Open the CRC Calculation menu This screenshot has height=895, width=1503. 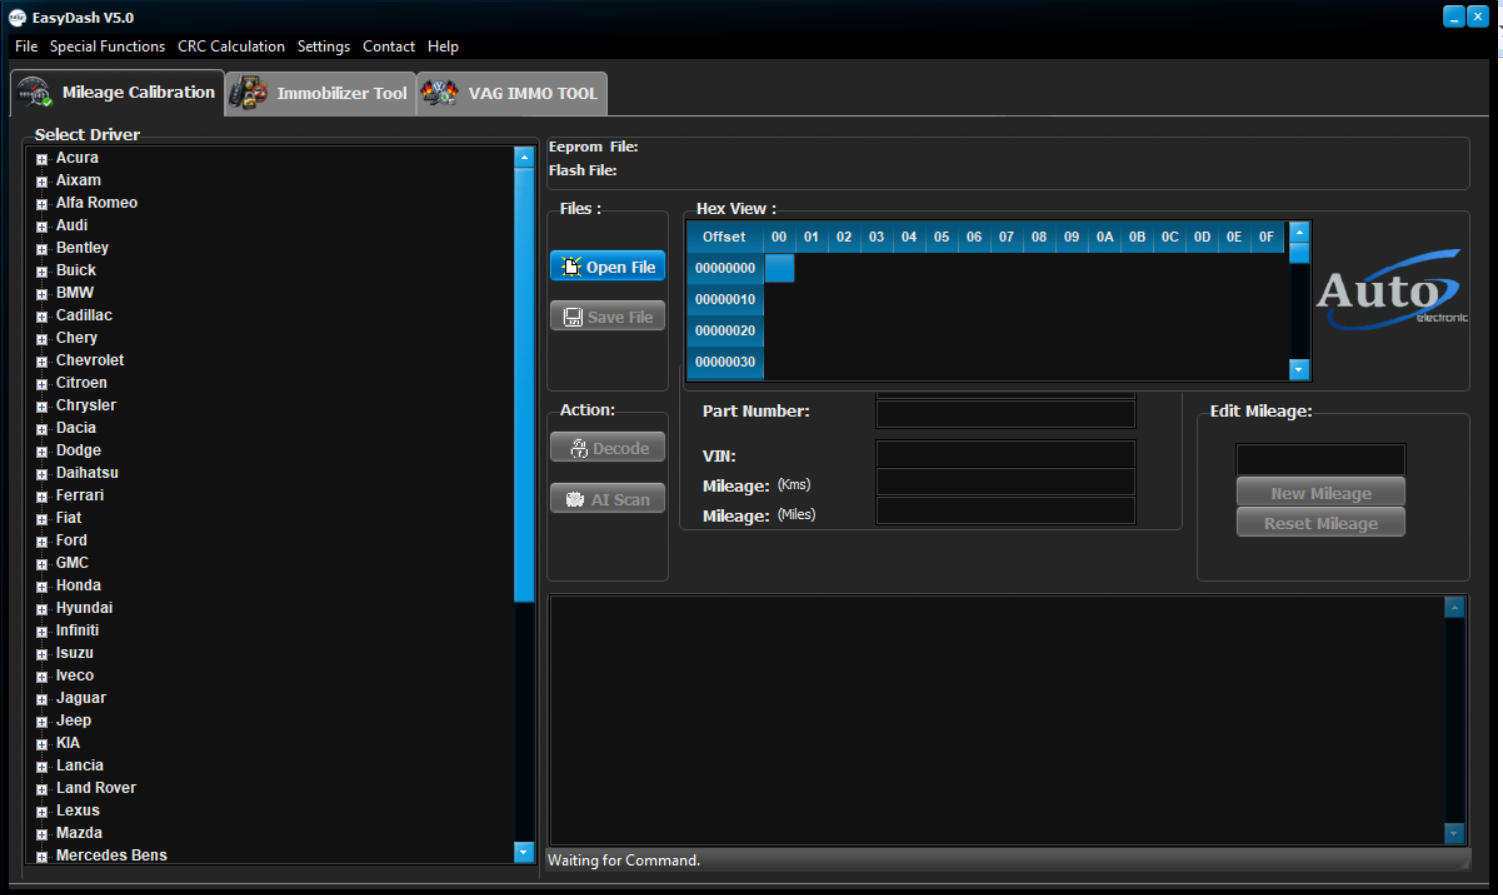[231, 47]
